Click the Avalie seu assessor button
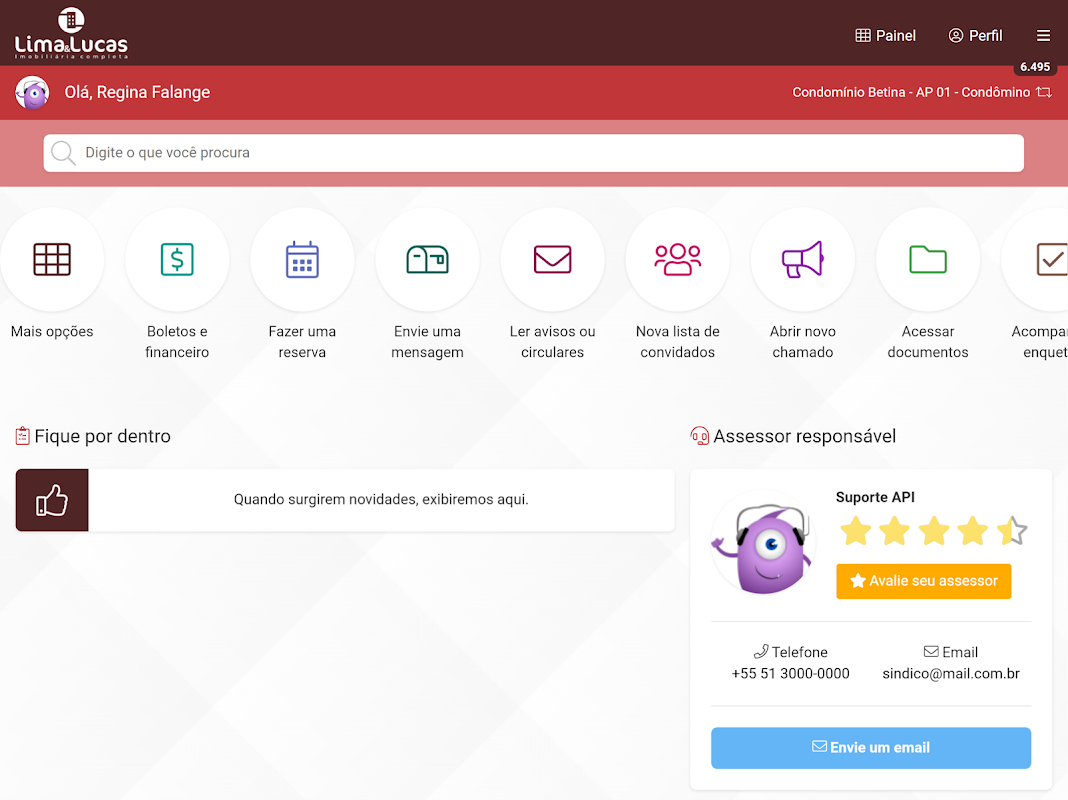Screen dimensions: 1068x800 (x=923, y=581)
